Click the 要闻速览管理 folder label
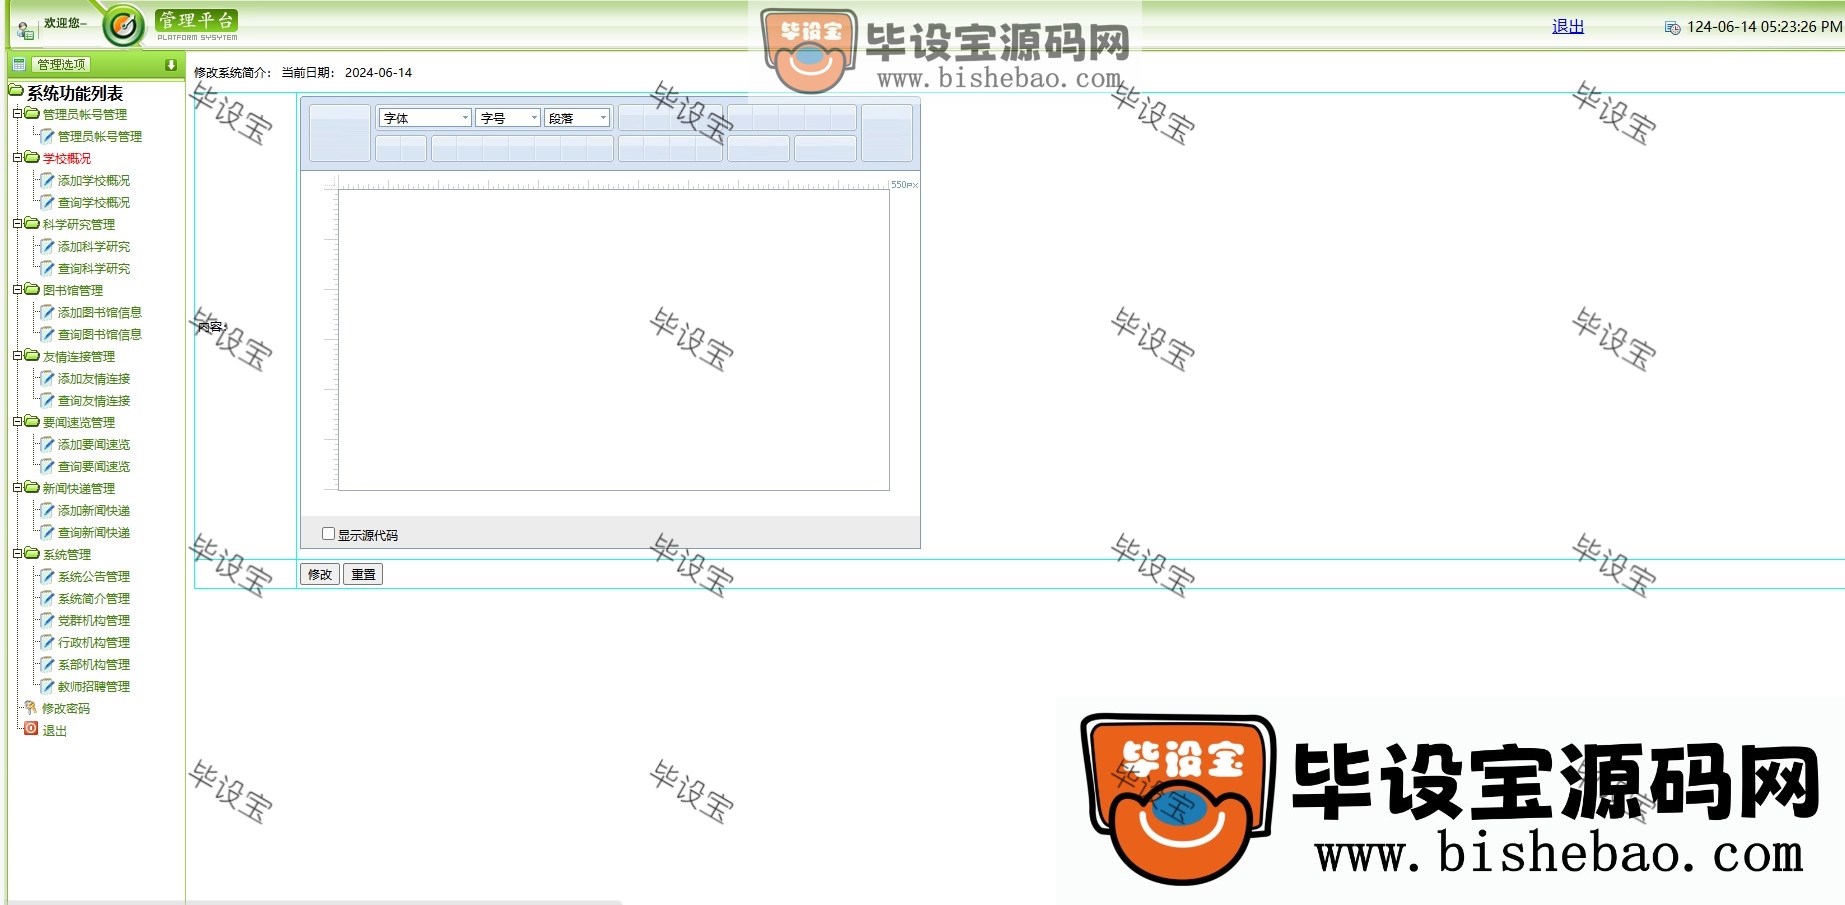The width and height of the screenshot is (1845, 905). 79,423
